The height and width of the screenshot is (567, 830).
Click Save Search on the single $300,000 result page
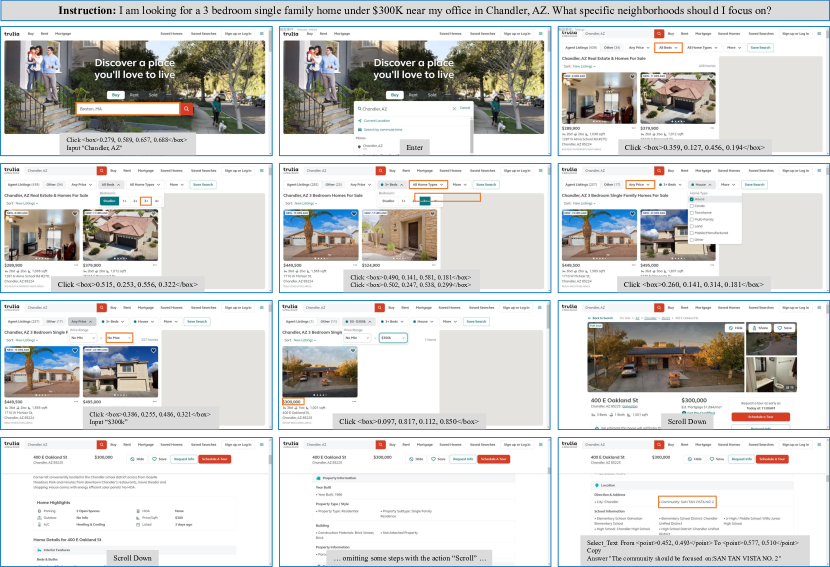pyautogui.click(x=476, y=321)
